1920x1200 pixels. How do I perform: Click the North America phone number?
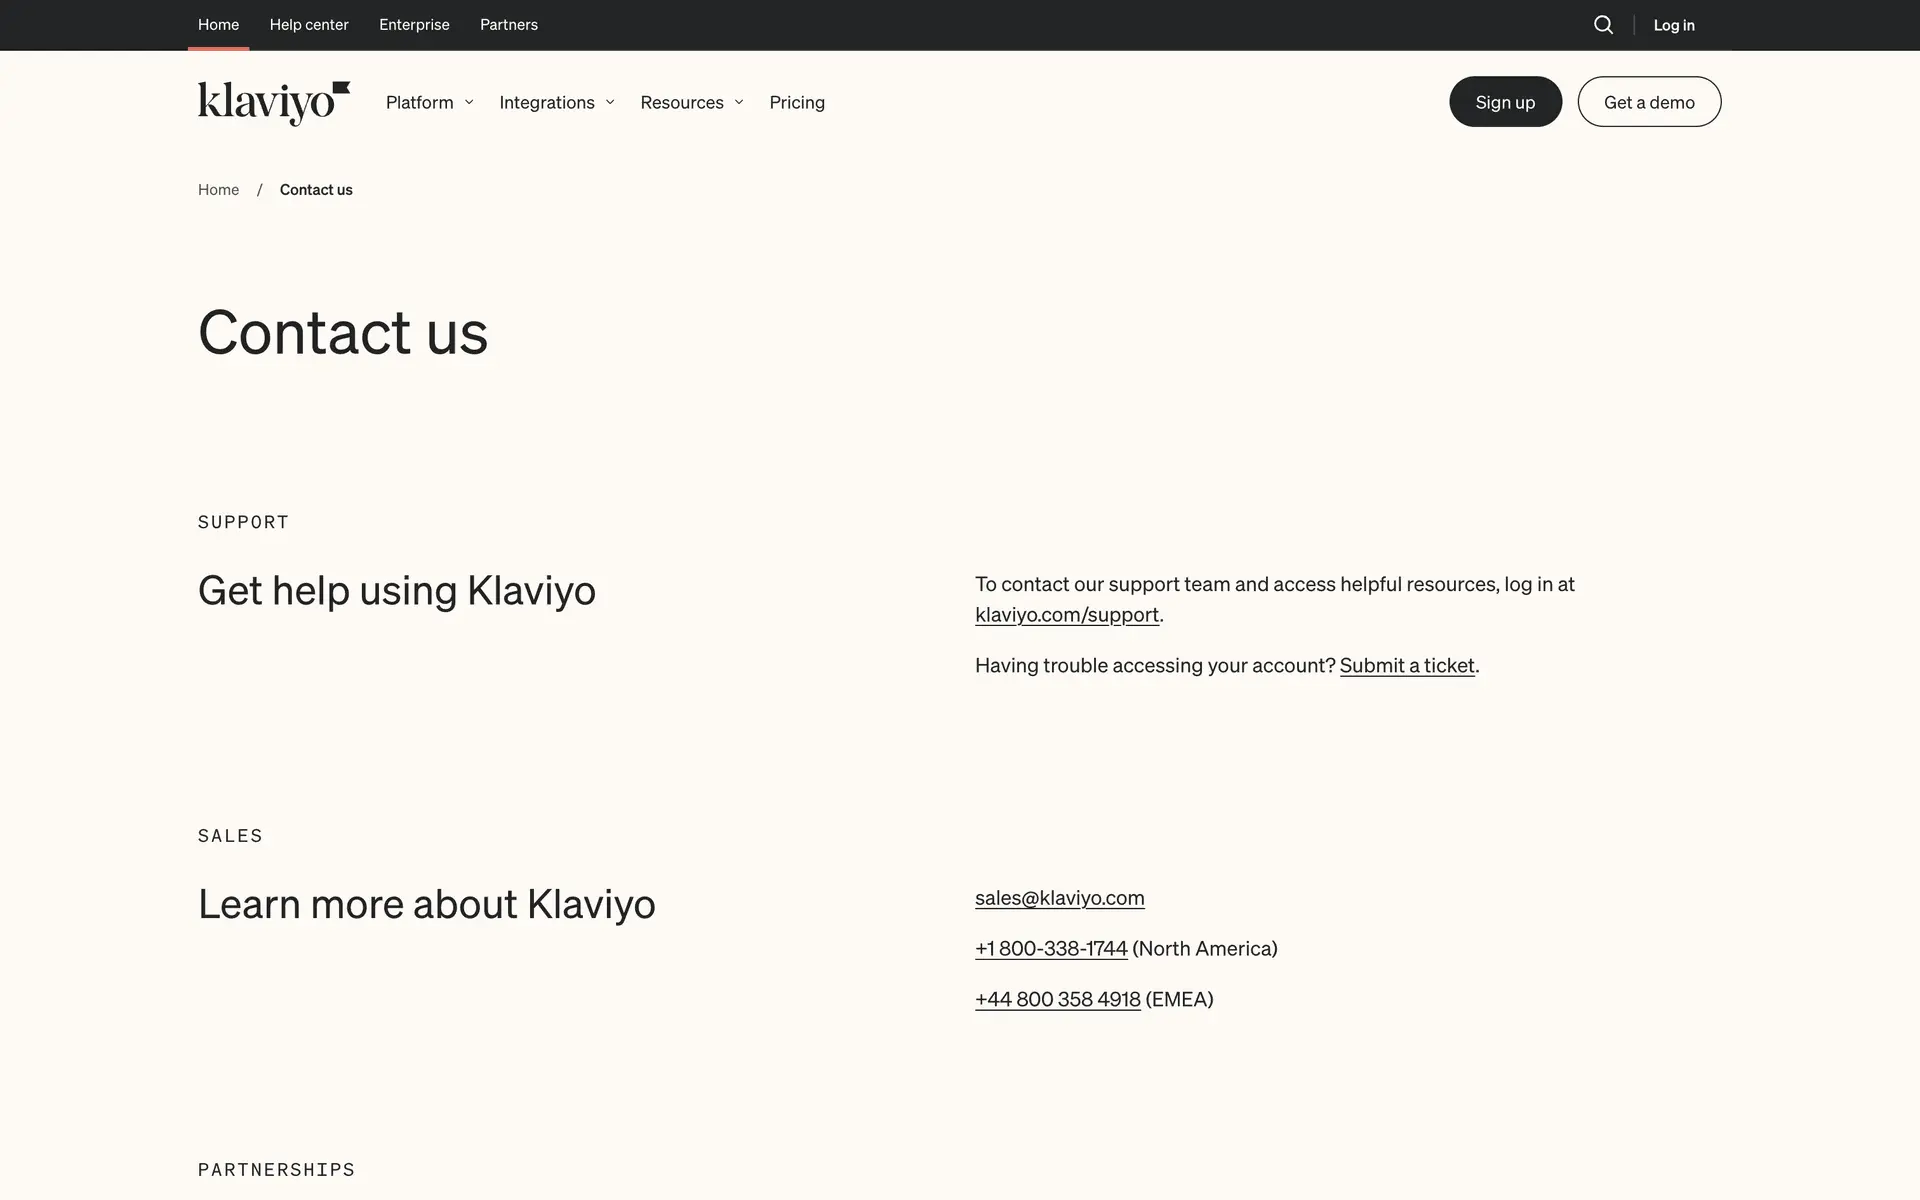[x=1050, y=949]
